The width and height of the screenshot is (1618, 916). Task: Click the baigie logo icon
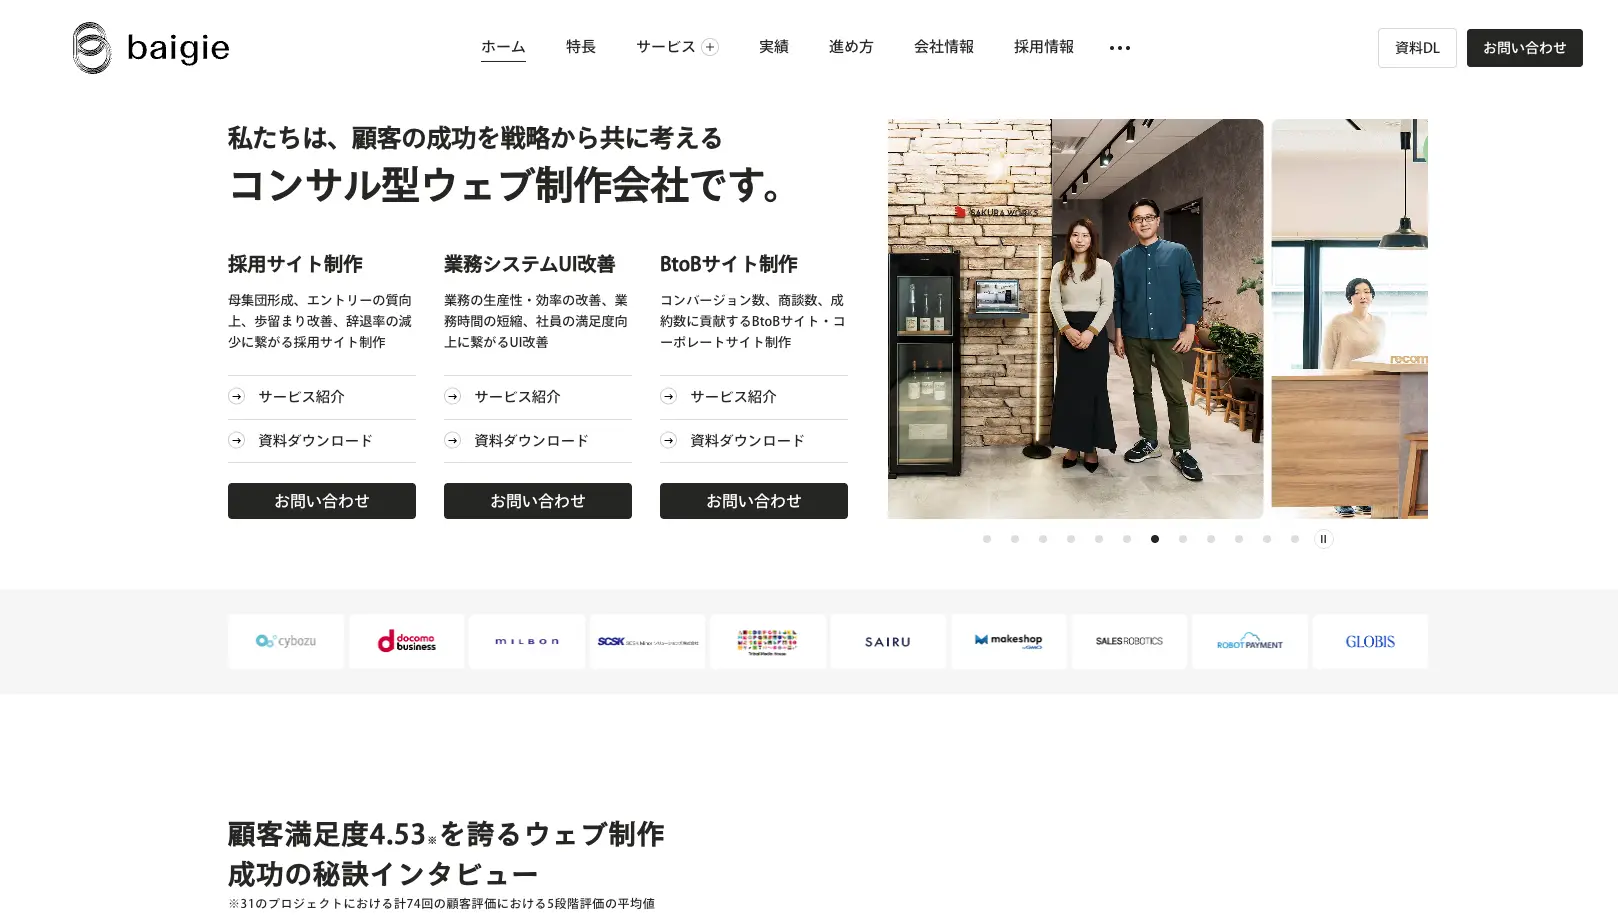[92, 47]
